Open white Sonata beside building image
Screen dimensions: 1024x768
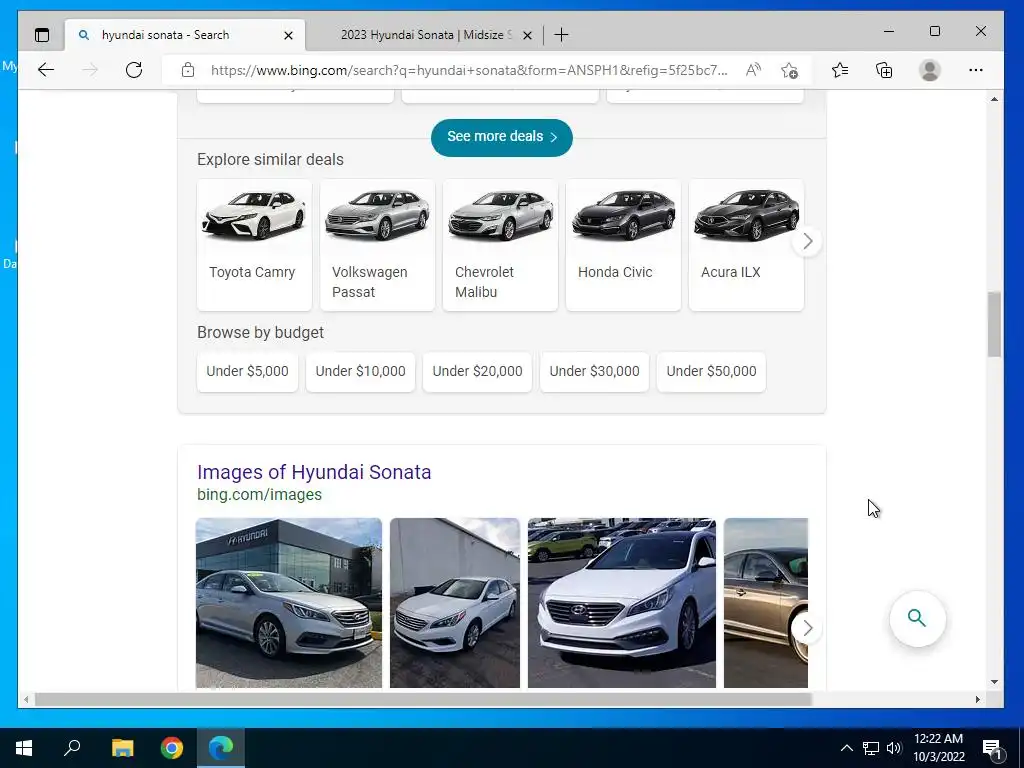[x=455, y=602]
